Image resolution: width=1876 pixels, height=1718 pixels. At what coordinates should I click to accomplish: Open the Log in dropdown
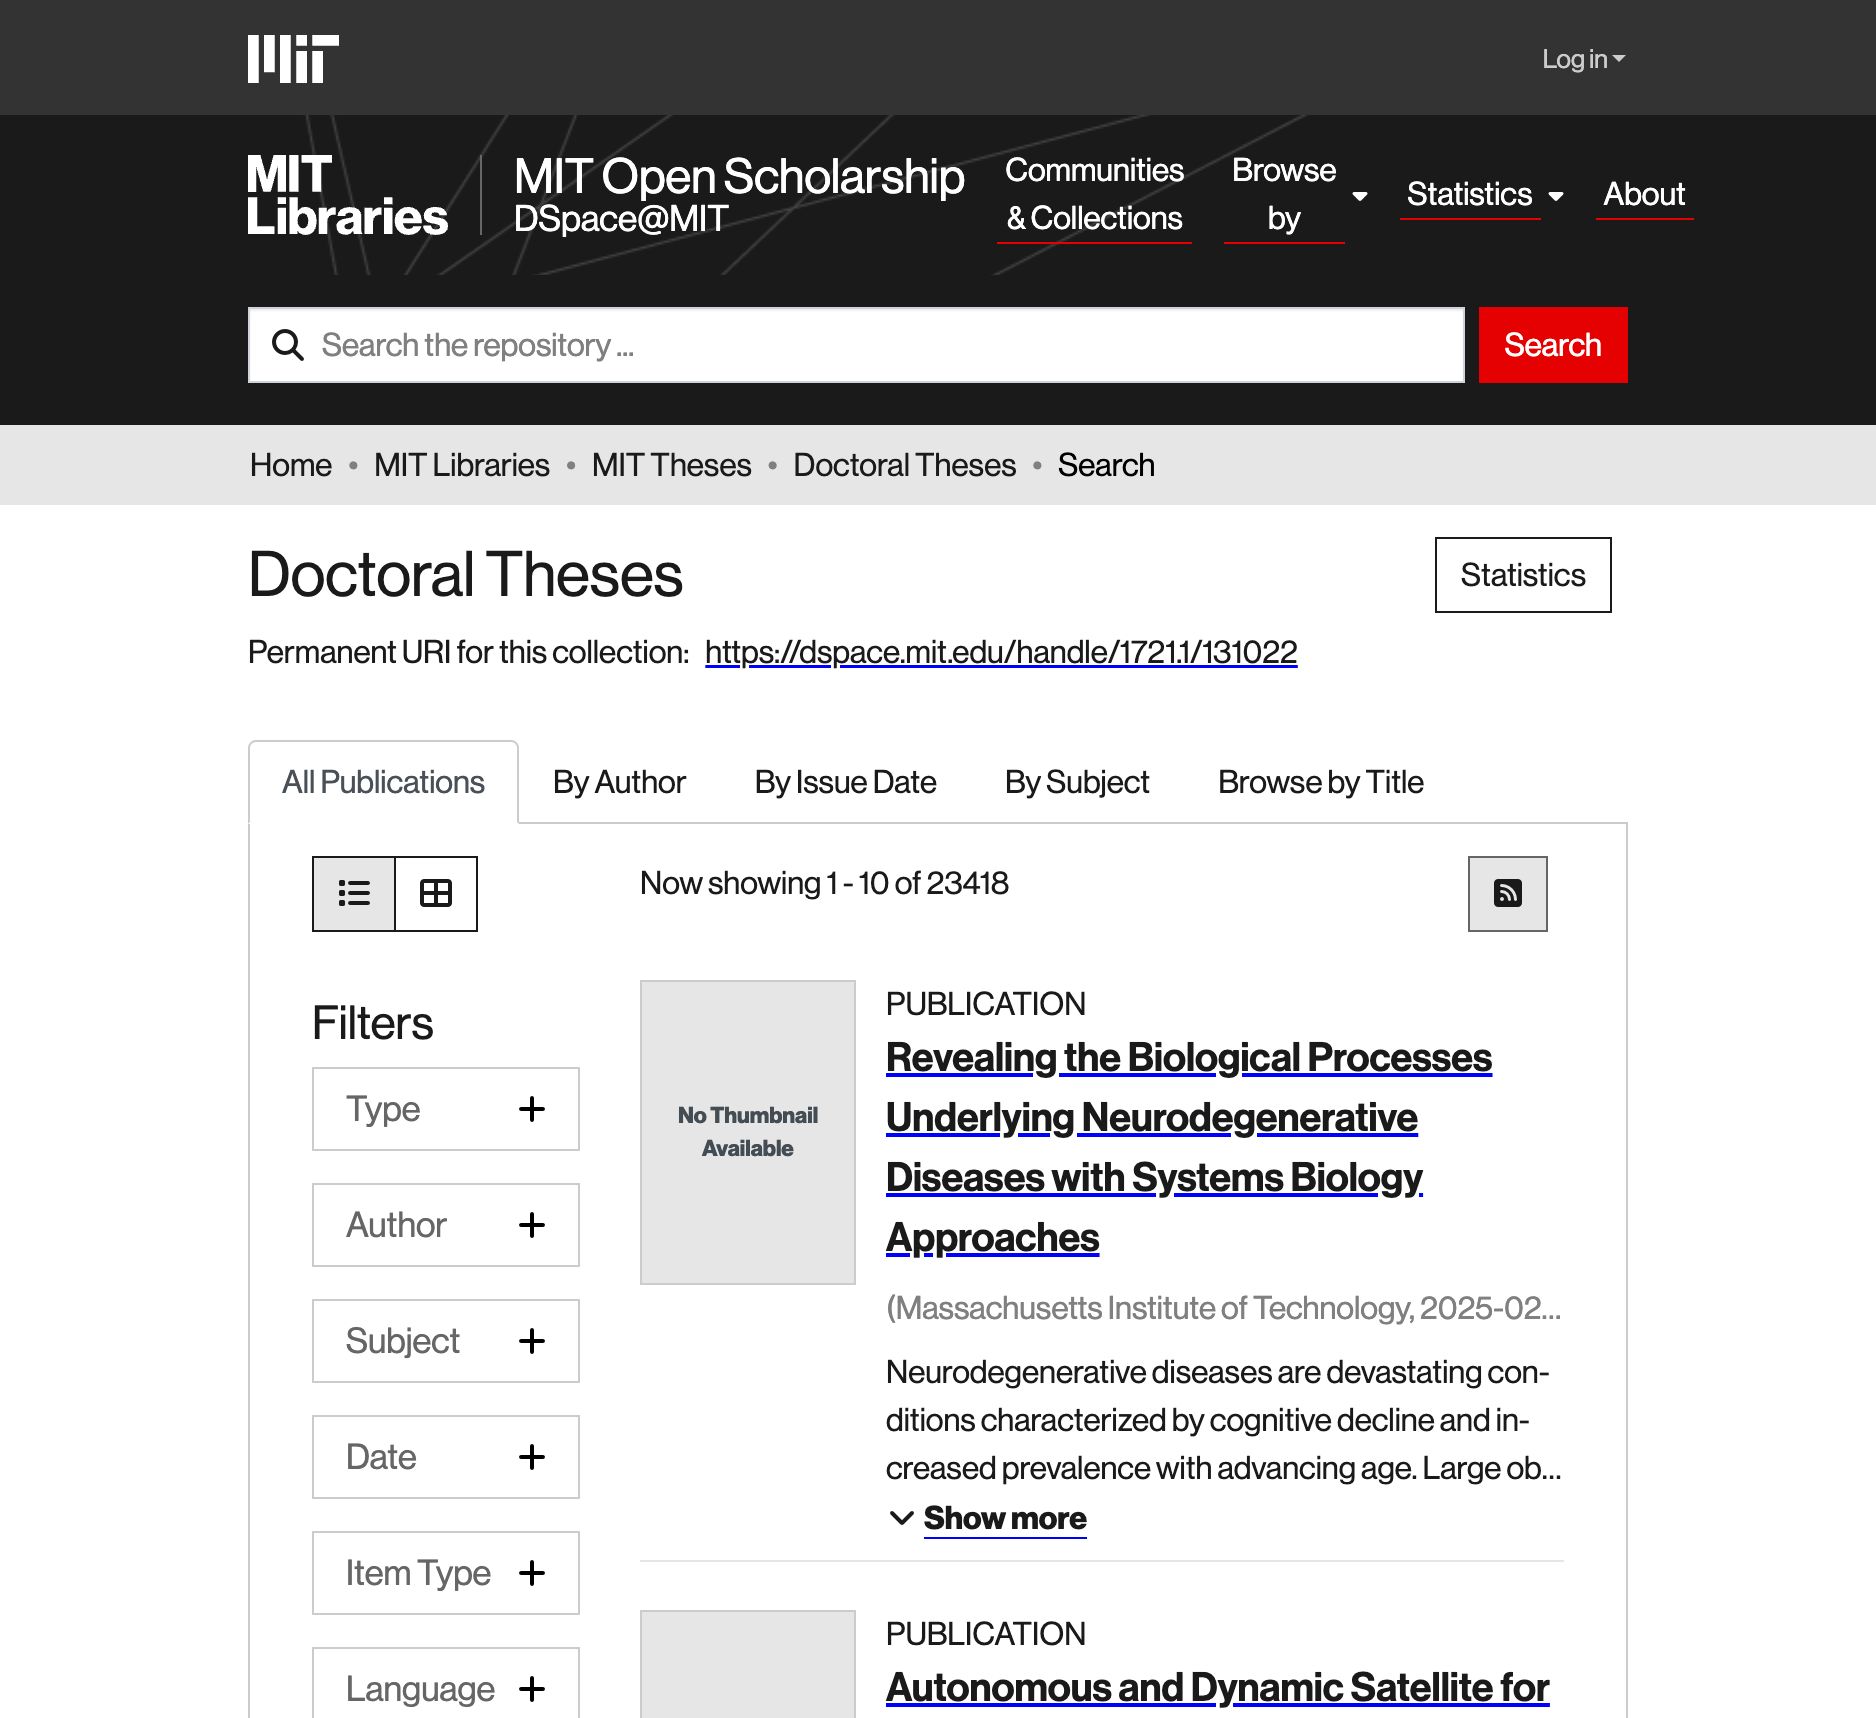pos(1583,59)
